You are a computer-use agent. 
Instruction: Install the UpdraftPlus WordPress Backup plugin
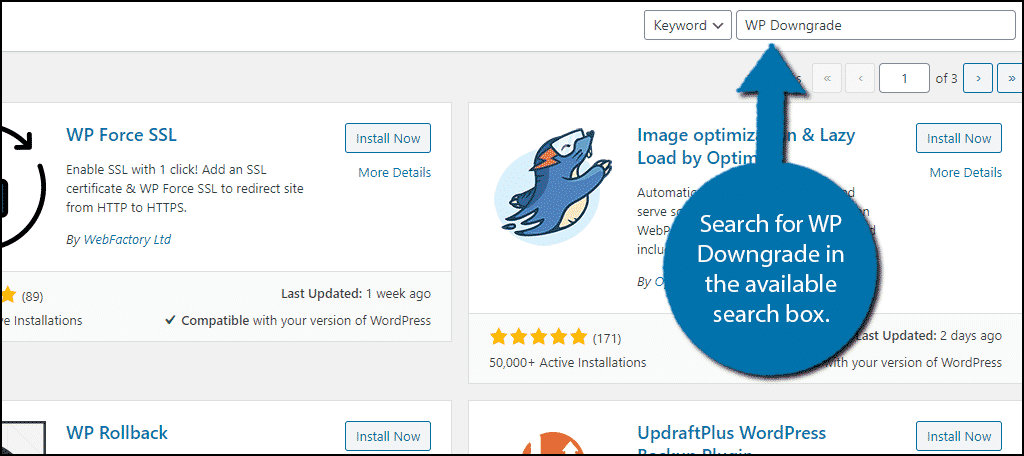point(959,436)
